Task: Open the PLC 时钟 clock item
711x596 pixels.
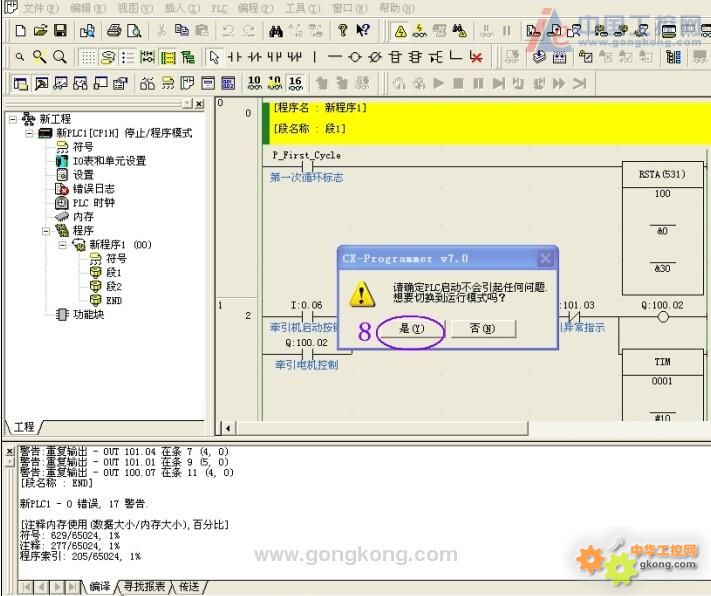Action: (x=93, y=202)
